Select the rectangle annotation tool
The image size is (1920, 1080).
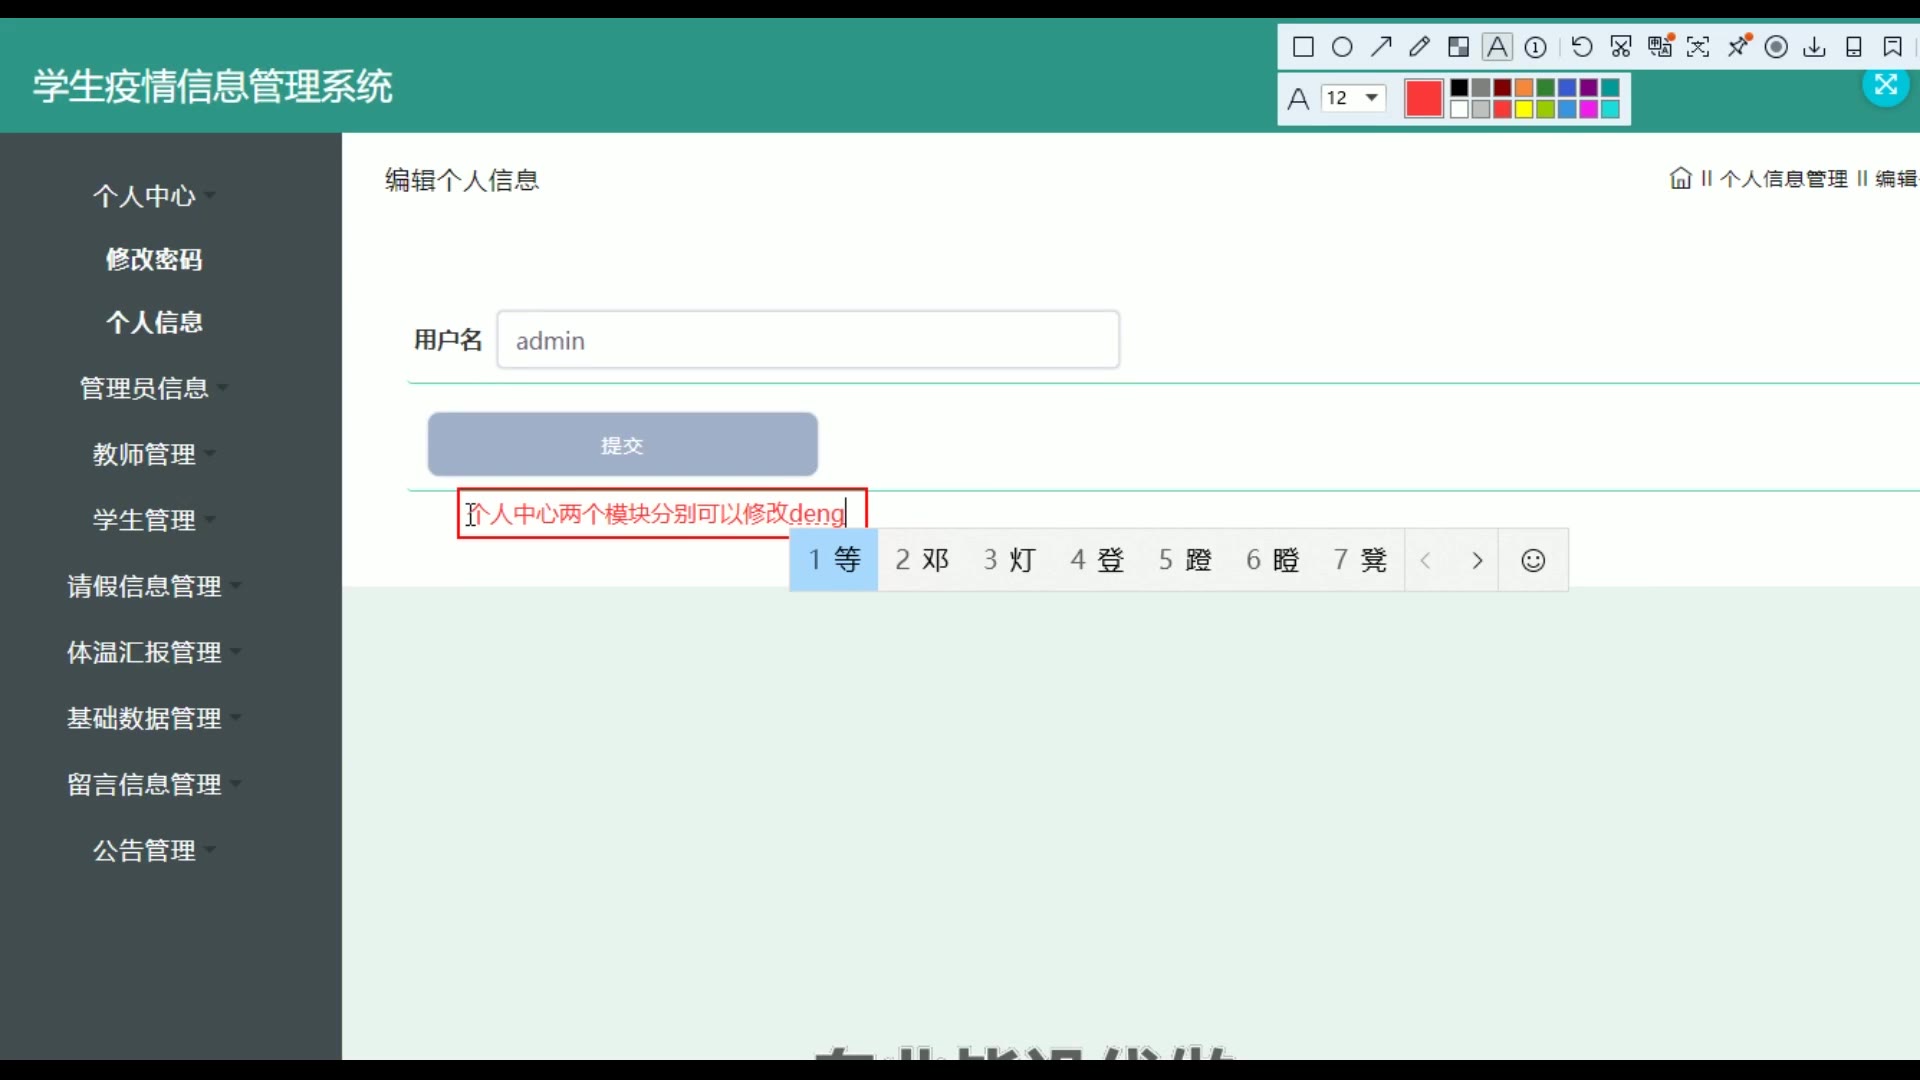coord(1303,47)
